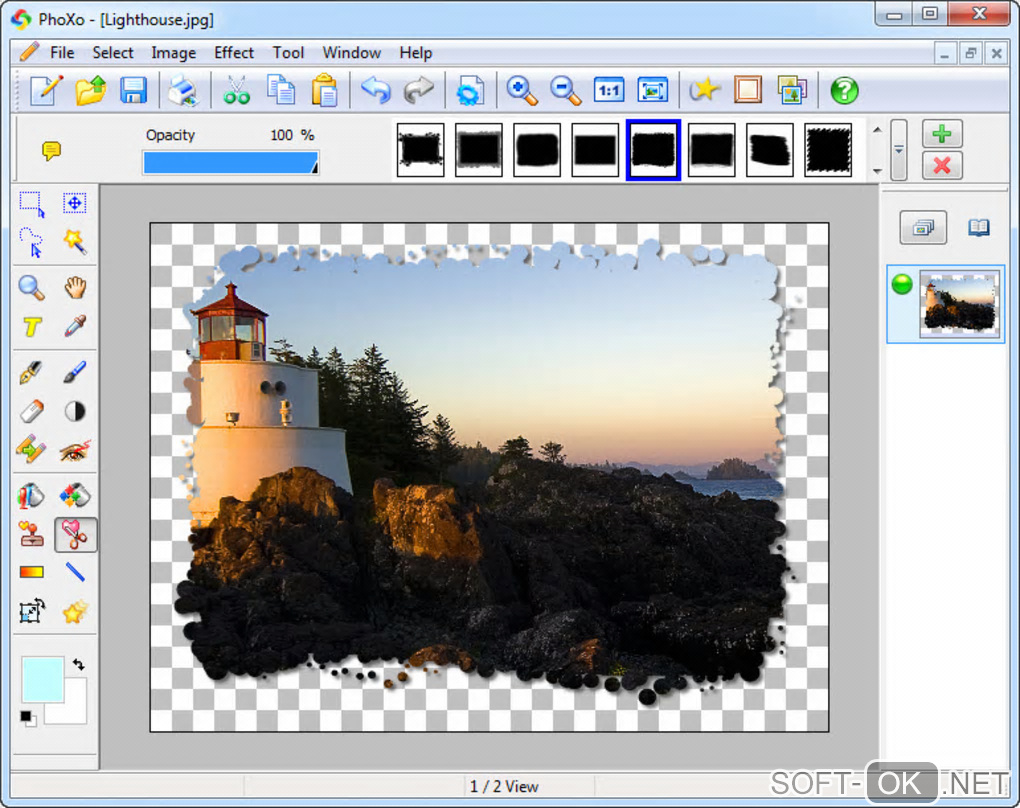The image size is (1020, 808).
Task: Select the Text tool
Action: click(x=32, y=326)
